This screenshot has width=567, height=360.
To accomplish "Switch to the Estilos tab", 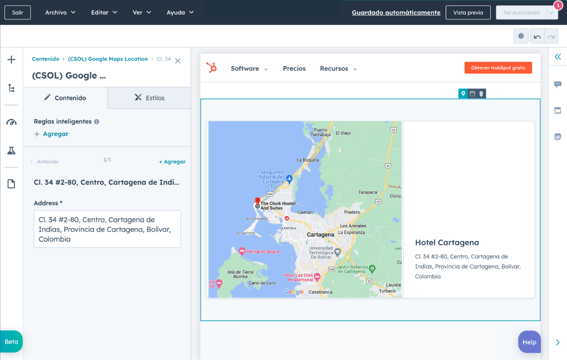I will 149,98.
